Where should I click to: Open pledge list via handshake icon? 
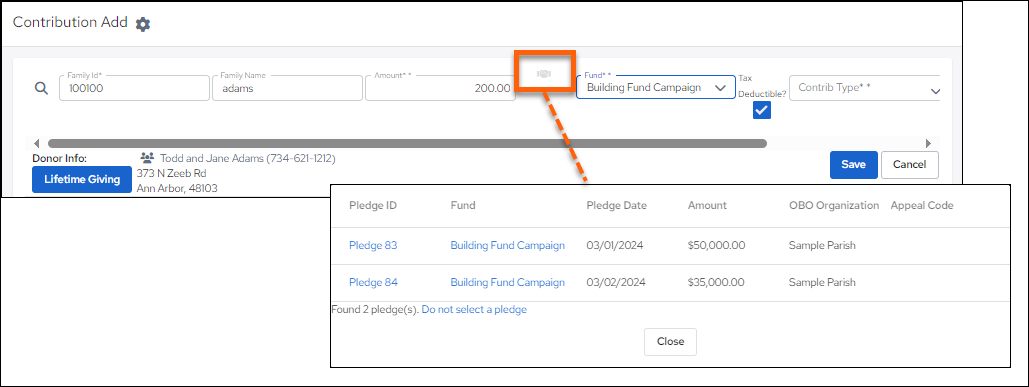(x=544, y=73)
